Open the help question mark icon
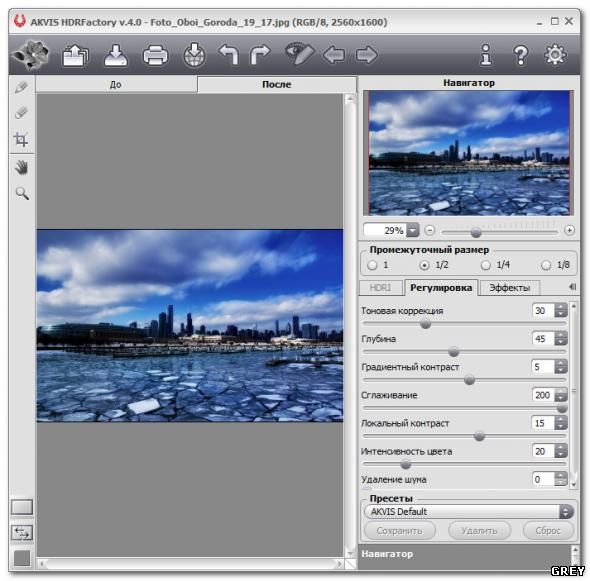 521,55
